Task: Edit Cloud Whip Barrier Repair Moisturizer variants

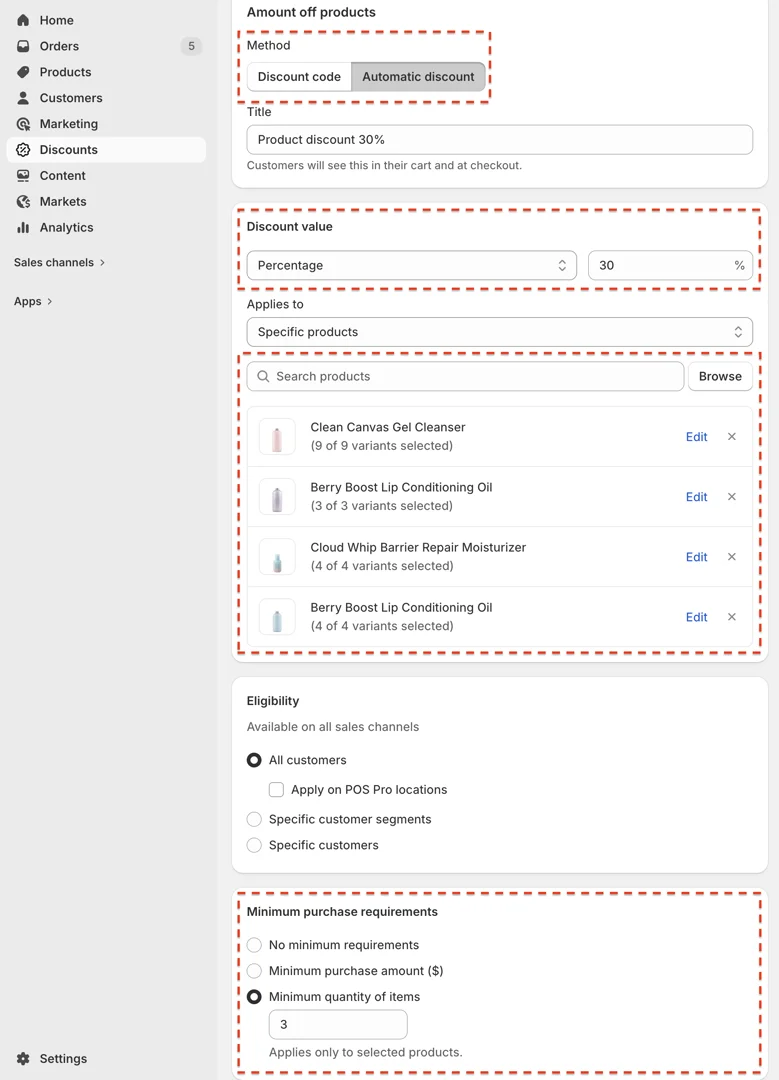Action: 696,557
